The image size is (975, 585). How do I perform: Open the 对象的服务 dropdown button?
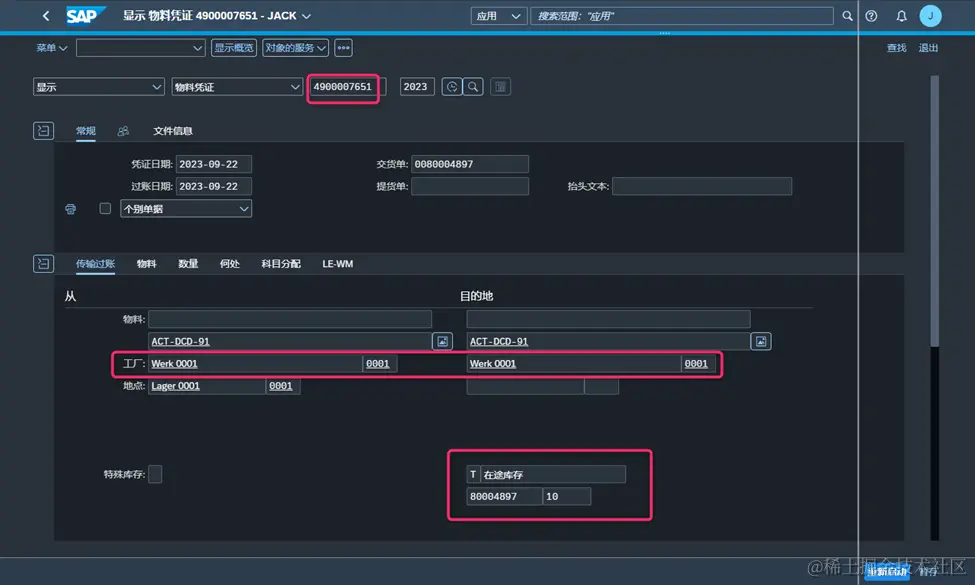click(x=295, y=48)
